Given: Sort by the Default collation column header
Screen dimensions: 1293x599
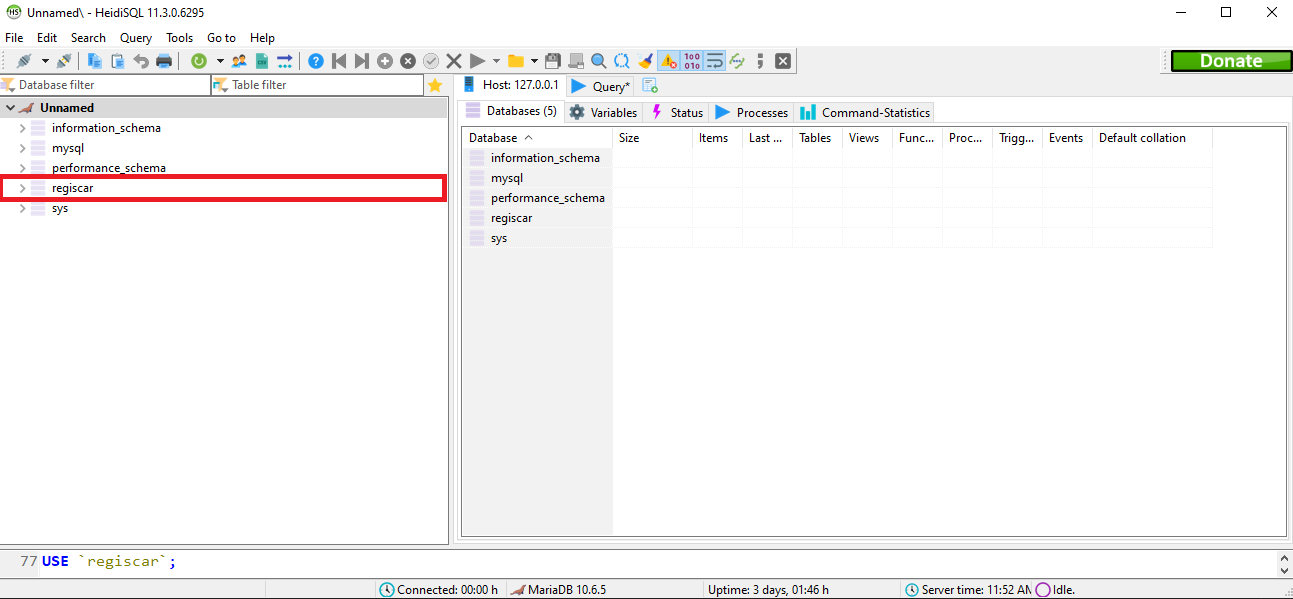Looking at the screenshot, I should (1152, 138).
